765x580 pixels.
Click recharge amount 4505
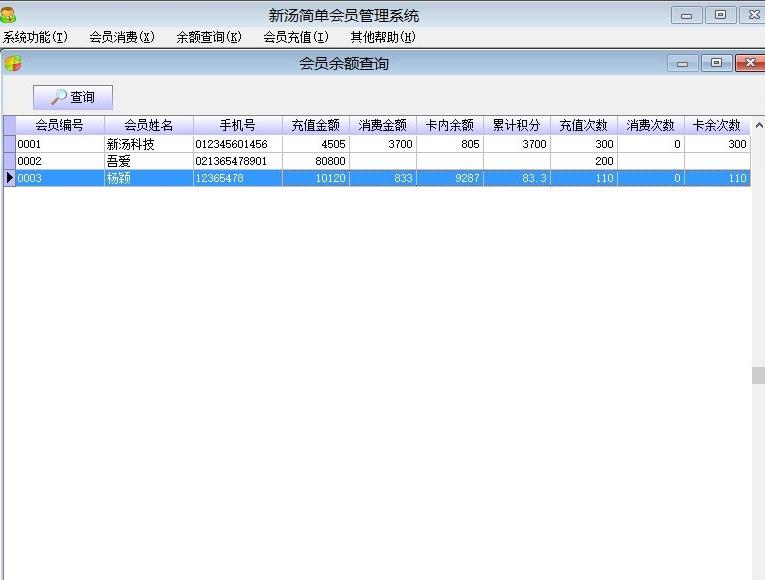[316, 144]
